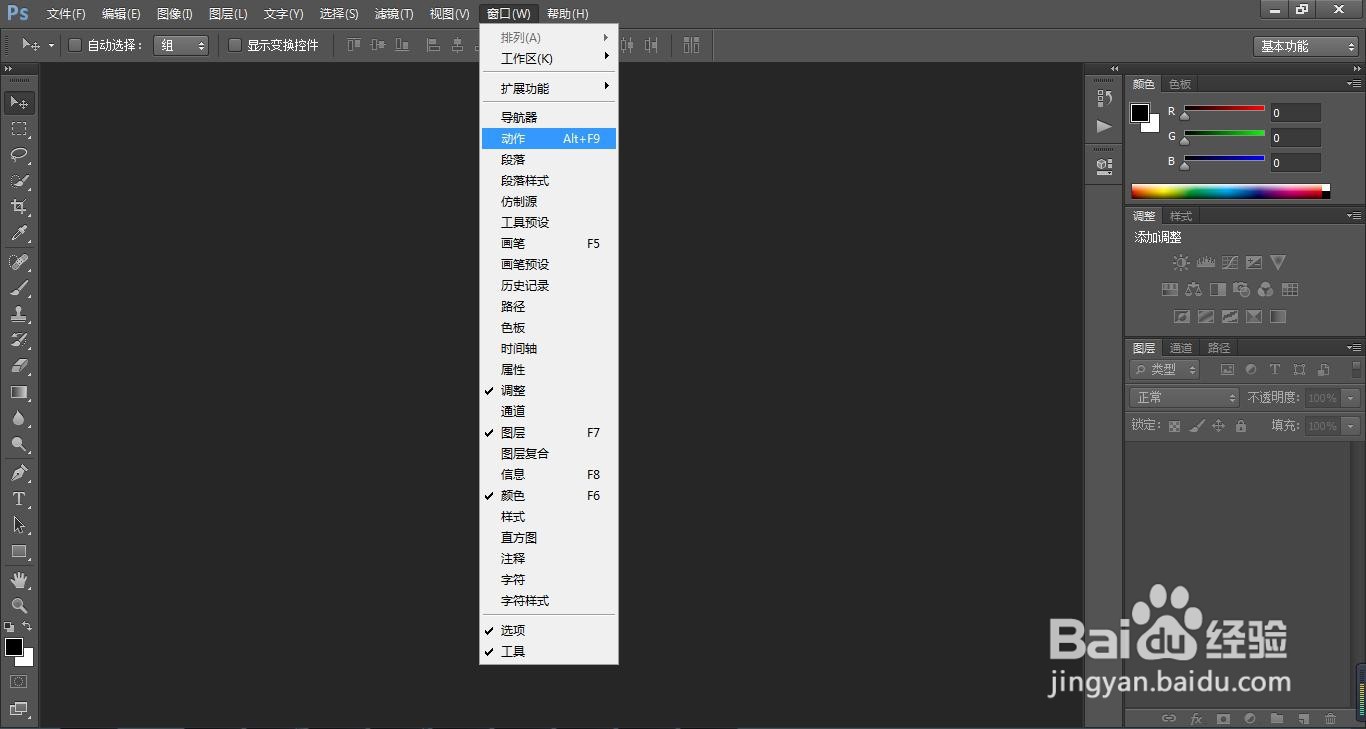
Task: Select the Zoom tool
Action: pos(18,606)
